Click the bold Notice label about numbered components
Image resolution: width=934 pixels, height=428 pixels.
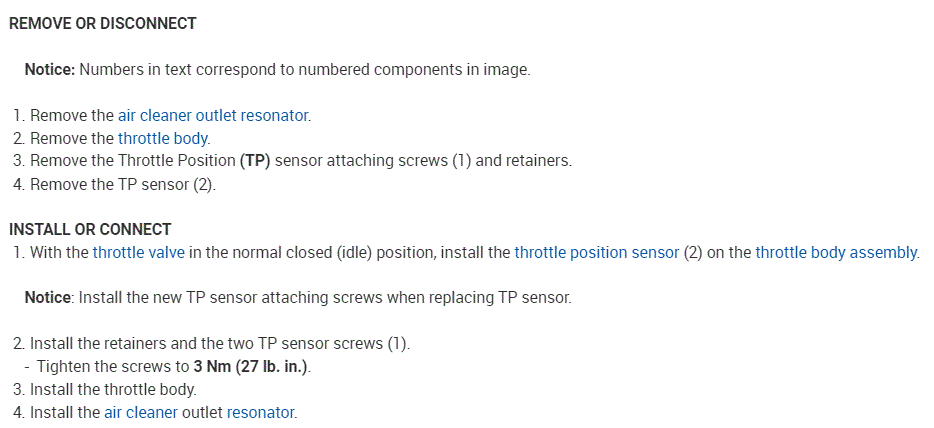[x=50, y=69]
